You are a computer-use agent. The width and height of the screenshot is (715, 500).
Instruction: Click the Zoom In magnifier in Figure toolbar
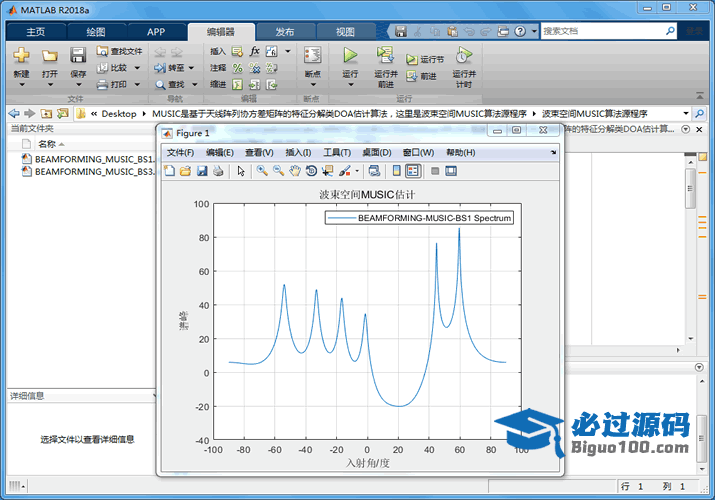[x=261, y=171]
